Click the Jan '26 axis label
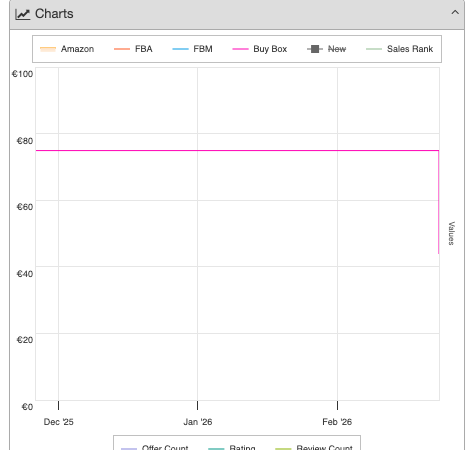Screen dimensions: 474x450 198,422
